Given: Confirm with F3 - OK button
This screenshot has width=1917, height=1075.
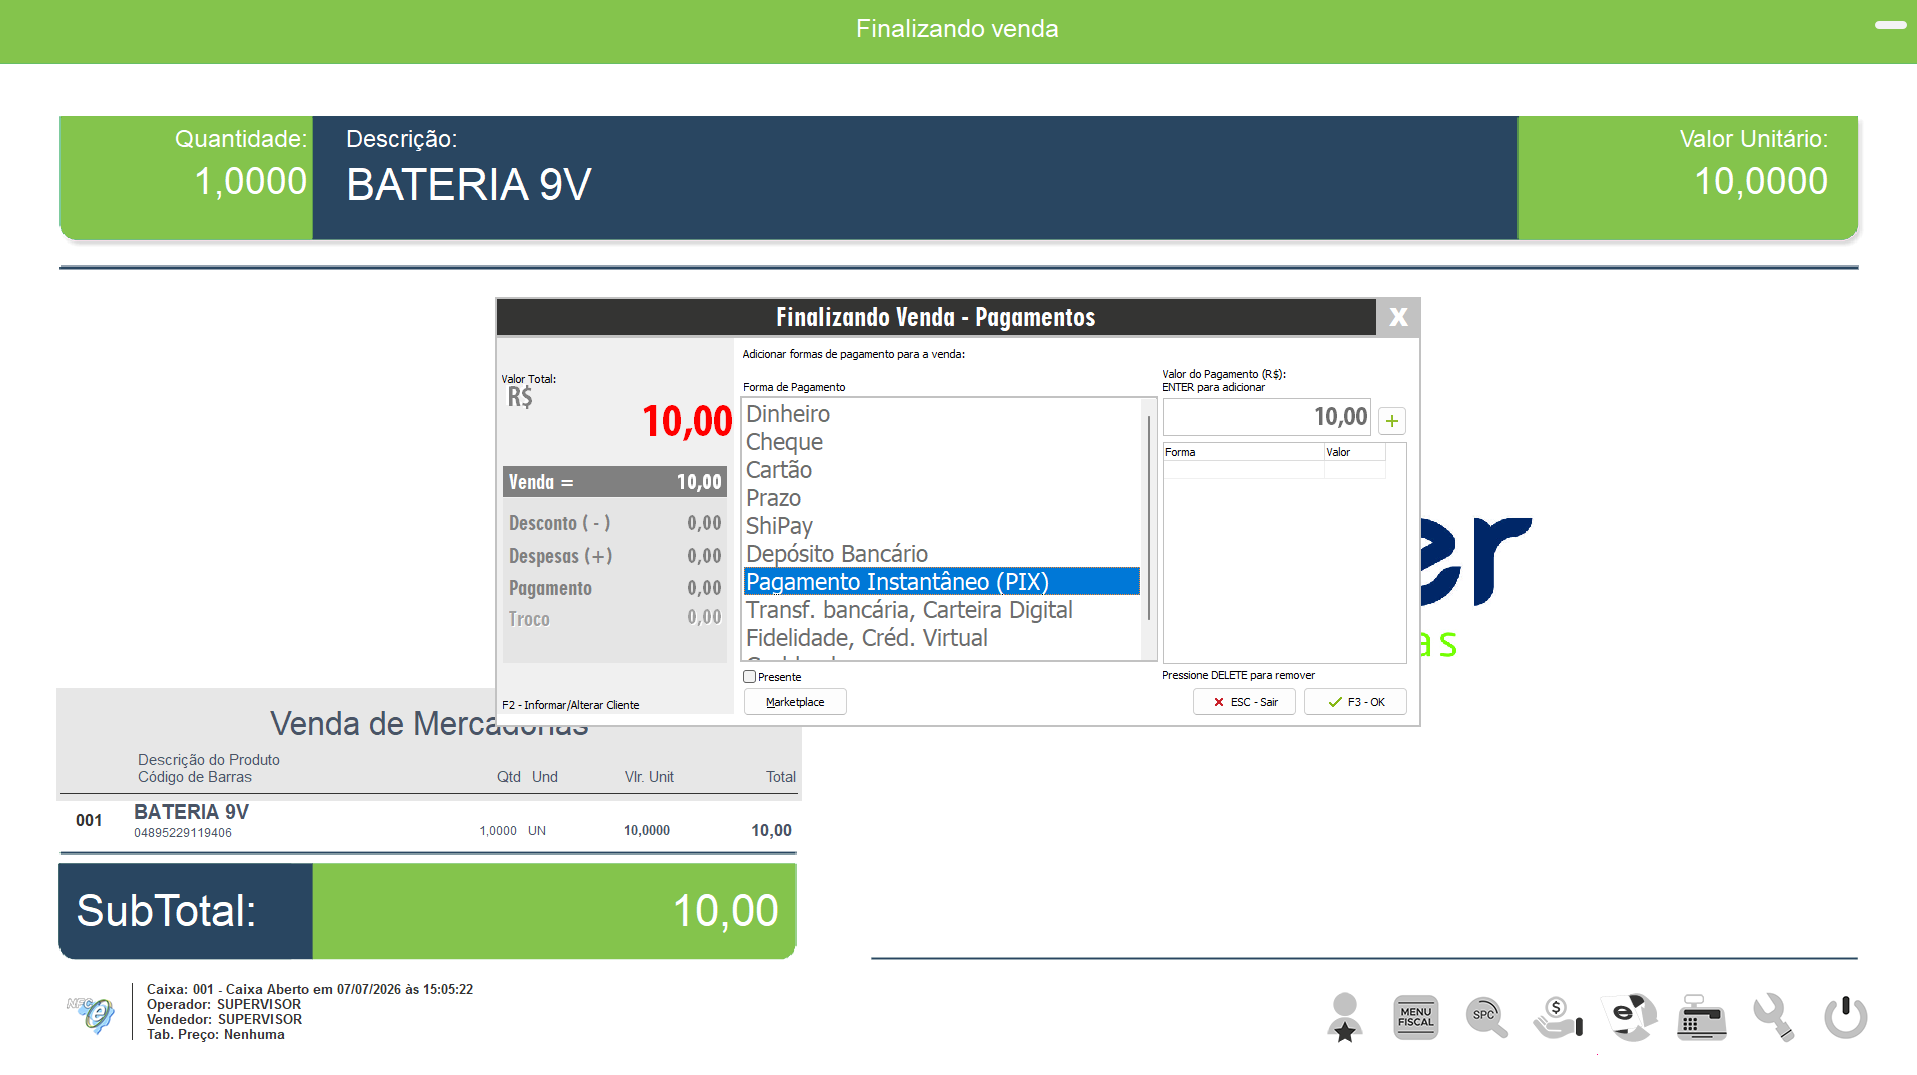Looking at the screenshot, I should tap(1355, 702).
